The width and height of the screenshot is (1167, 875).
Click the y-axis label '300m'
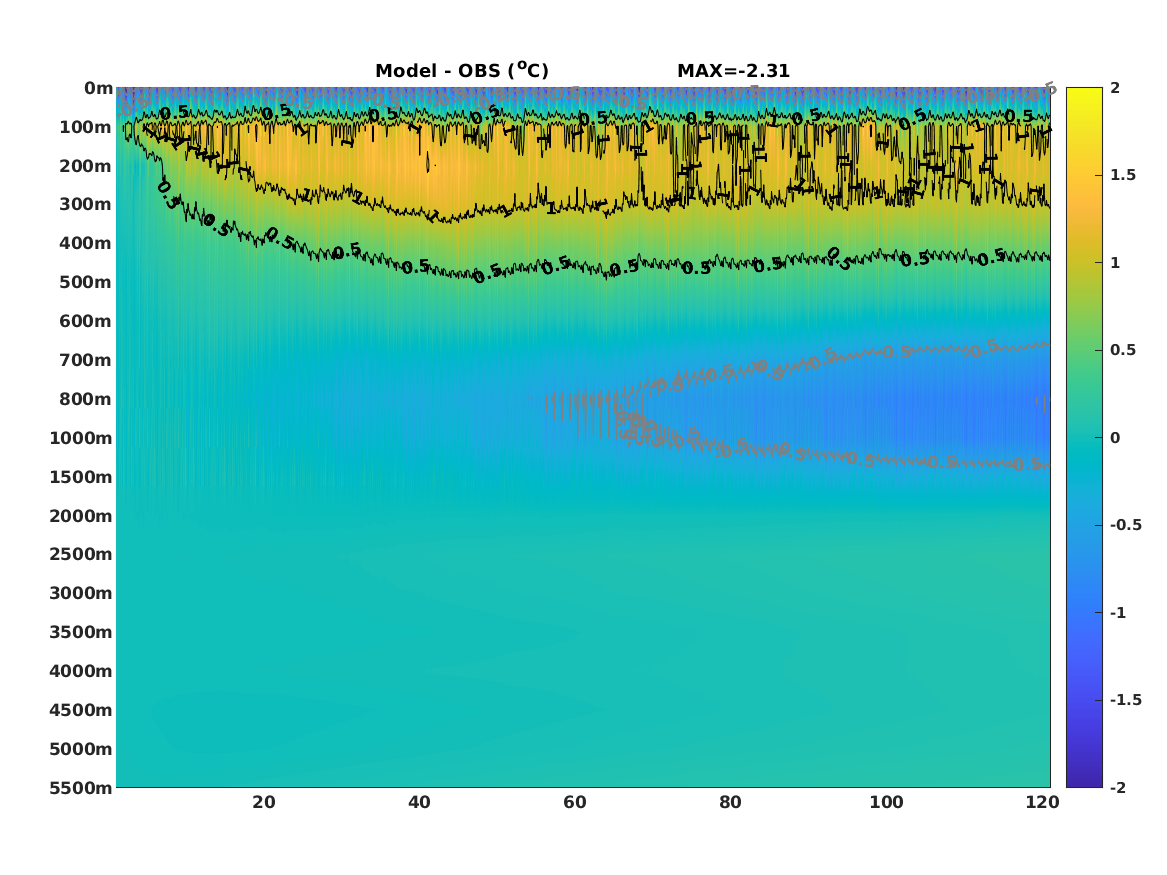[x=86, y=205]
